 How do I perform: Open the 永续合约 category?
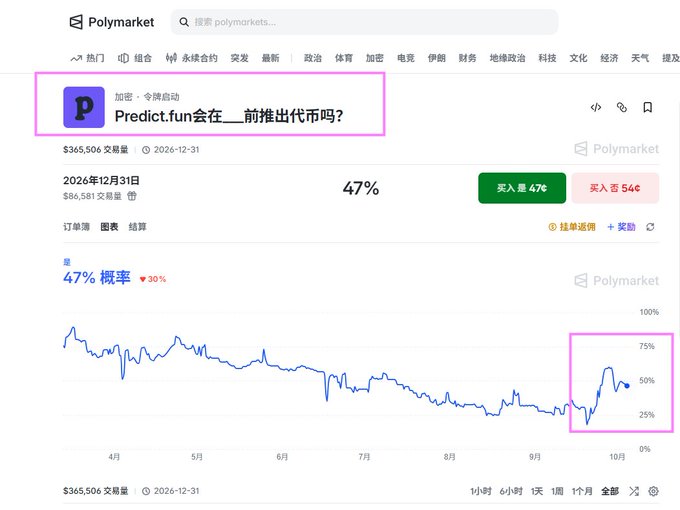(192, 58)
